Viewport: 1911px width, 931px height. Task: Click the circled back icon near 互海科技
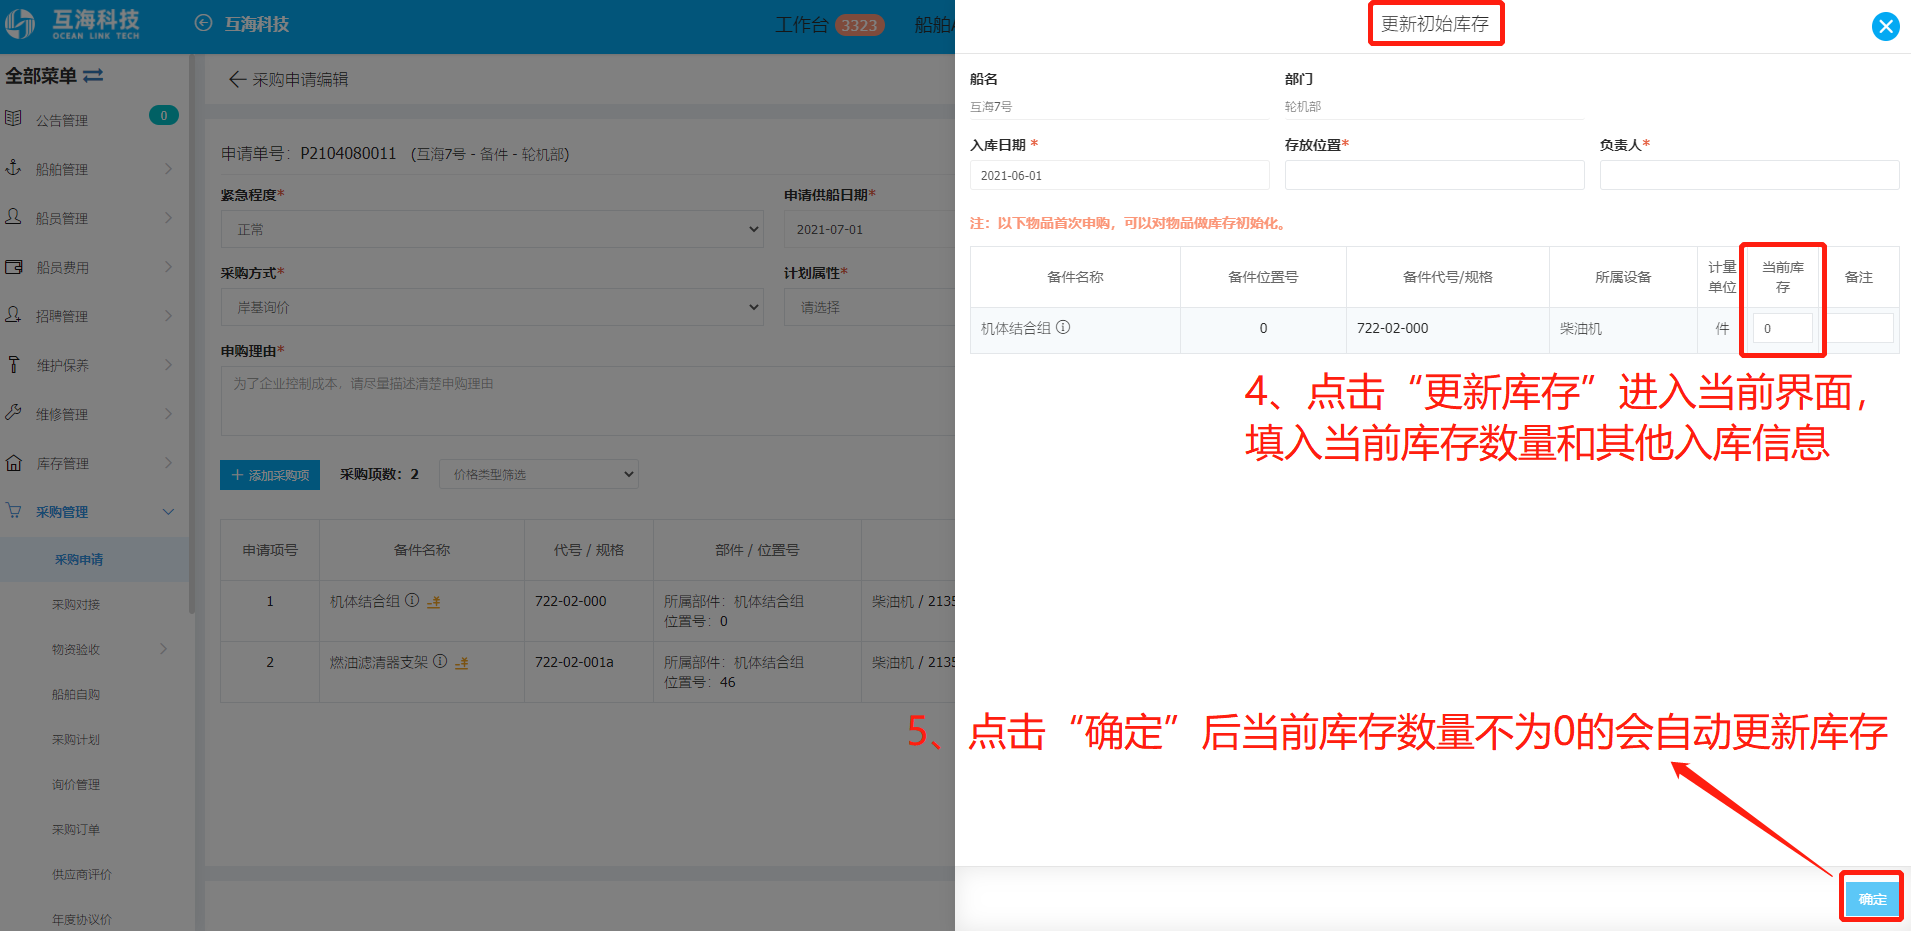203,23
